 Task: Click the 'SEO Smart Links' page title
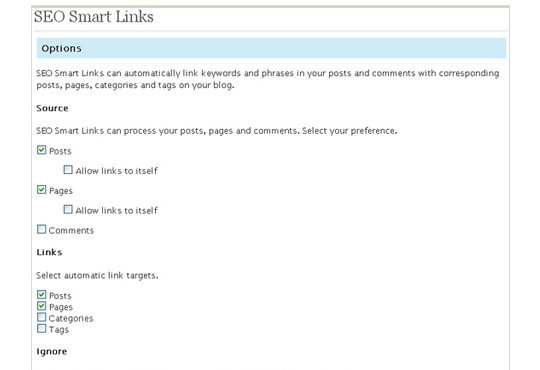(x=94, y=17)
